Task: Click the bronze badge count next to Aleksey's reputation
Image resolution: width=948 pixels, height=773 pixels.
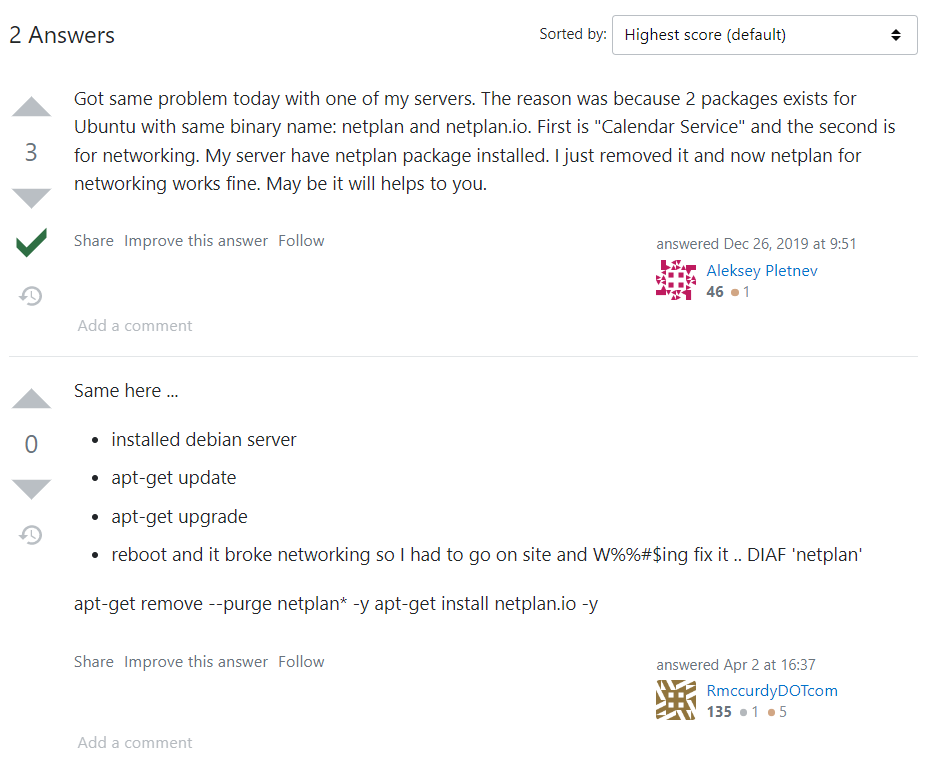Action: (x=742, y=291)
